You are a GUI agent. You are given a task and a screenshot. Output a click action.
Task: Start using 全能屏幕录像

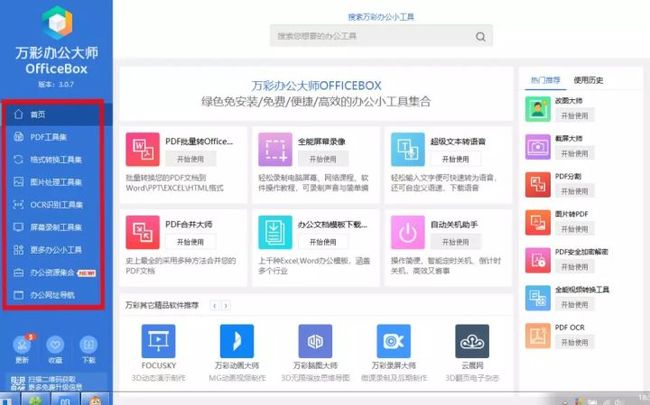[x=323, y=159]
